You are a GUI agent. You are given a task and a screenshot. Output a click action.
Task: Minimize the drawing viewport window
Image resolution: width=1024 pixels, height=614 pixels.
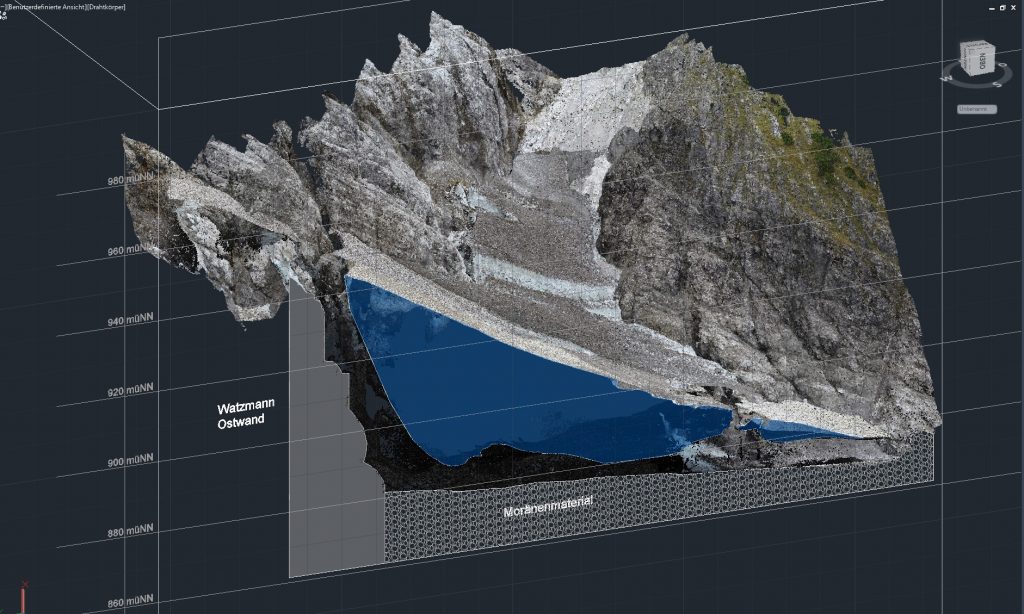990,6
